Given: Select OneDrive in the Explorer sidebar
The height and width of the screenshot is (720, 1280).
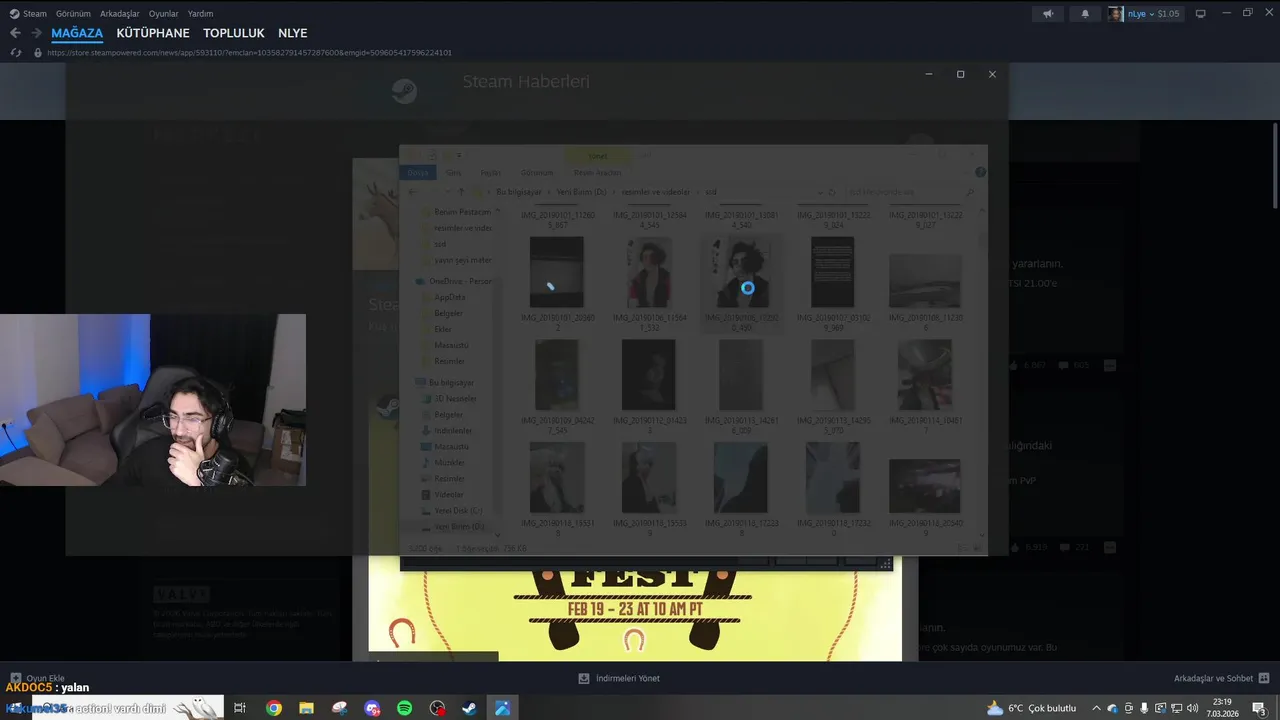Looking at the screenshot, I should (x=454, y=281).
